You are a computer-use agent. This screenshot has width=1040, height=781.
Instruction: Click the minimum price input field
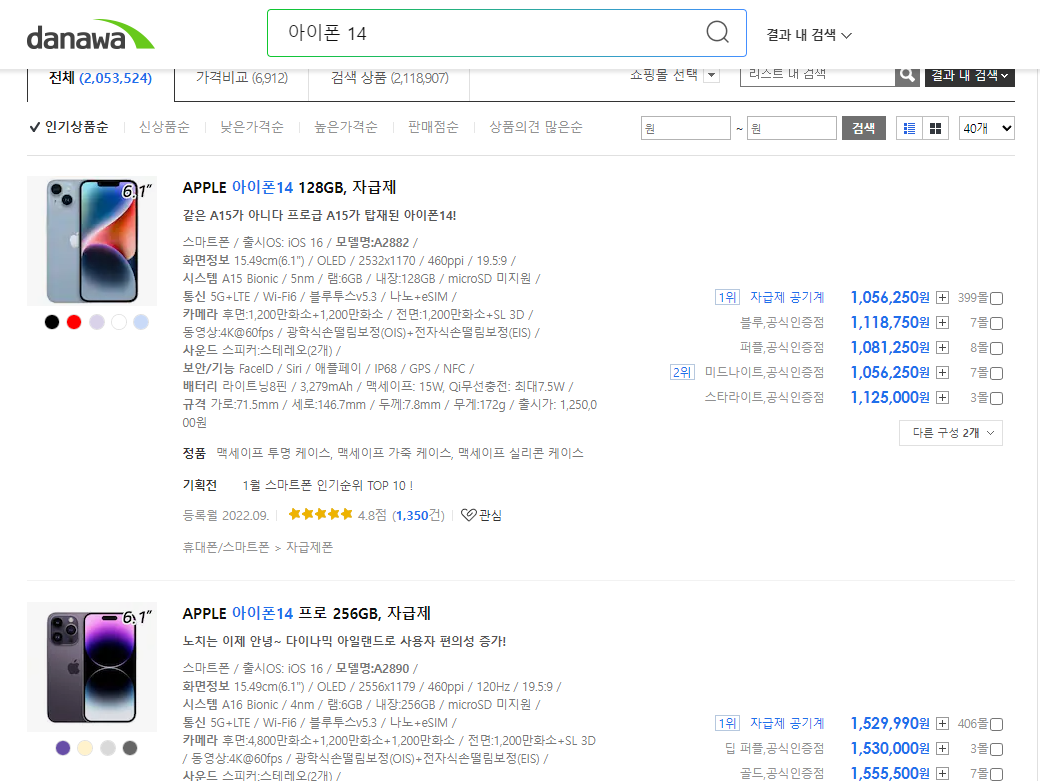[686, 128]
